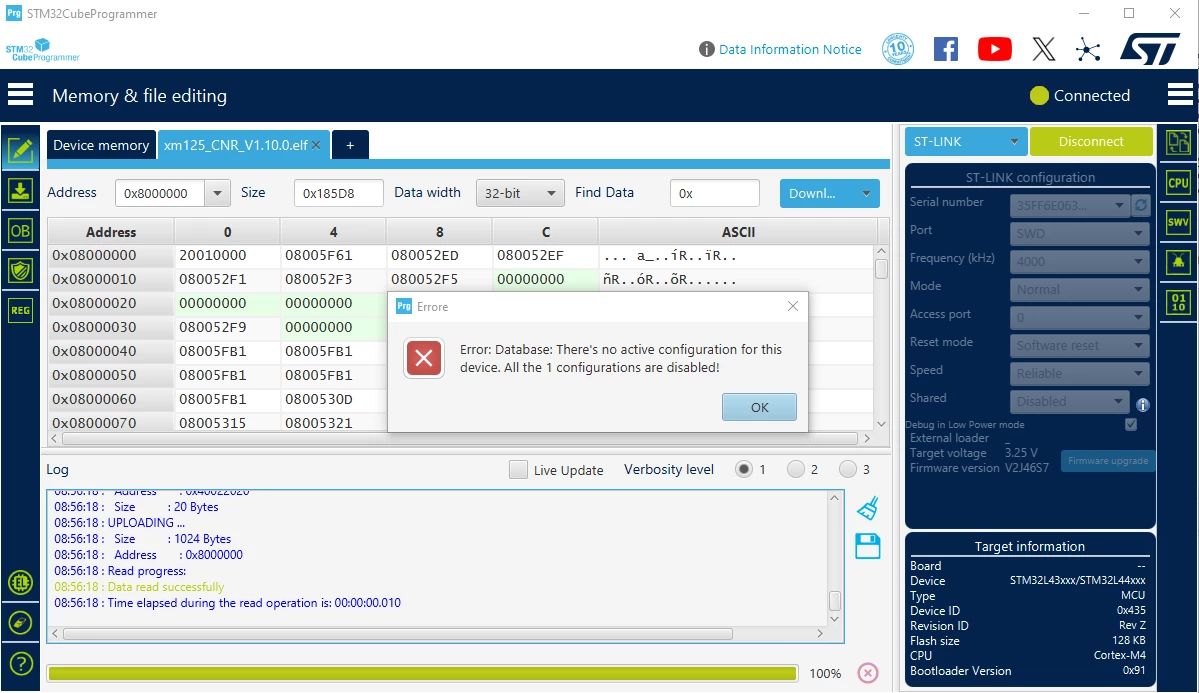
Task: Open the Mode Normal dropdown
Action: (1079, 289)
